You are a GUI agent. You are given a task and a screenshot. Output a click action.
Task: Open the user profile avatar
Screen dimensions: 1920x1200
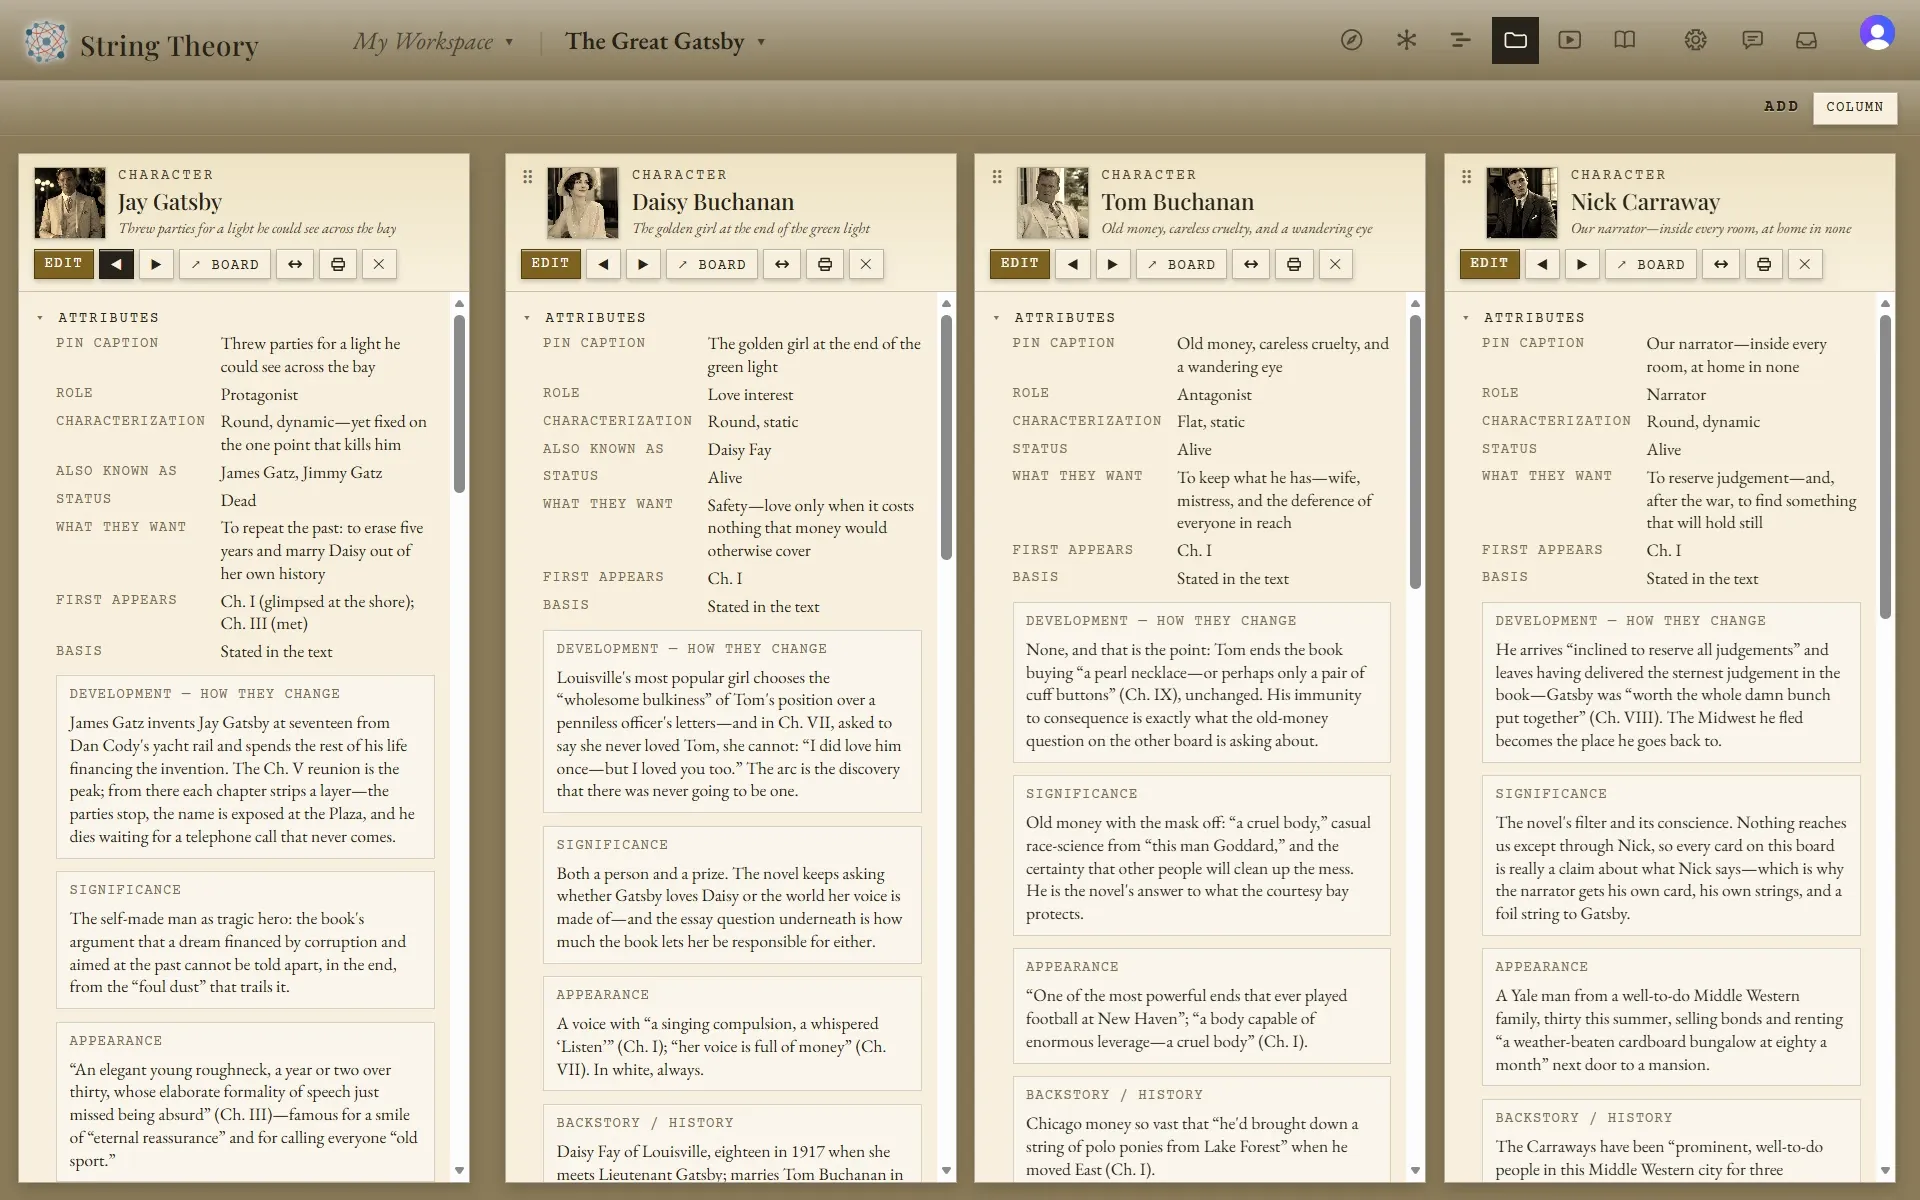coord(1877,33)
